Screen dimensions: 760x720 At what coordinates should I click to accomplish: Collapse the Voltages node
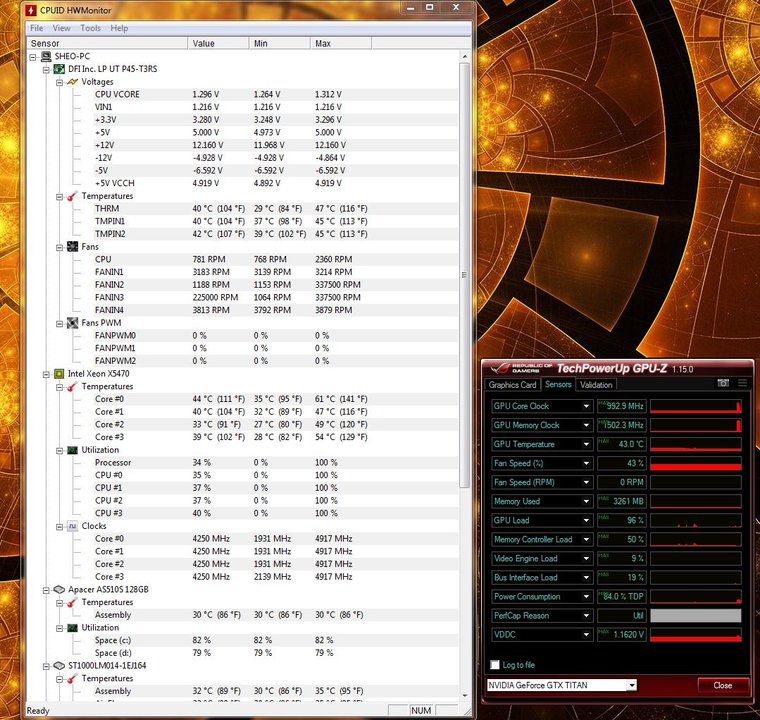click(x=60, y=82)
